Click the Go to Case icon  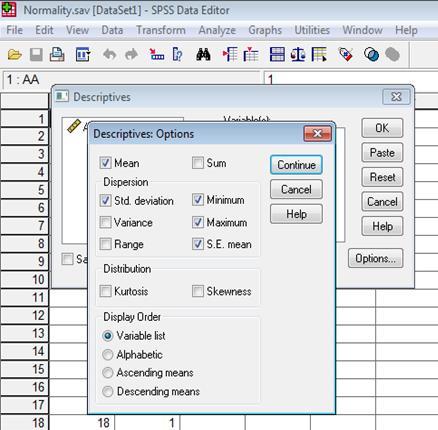(156, 54)
